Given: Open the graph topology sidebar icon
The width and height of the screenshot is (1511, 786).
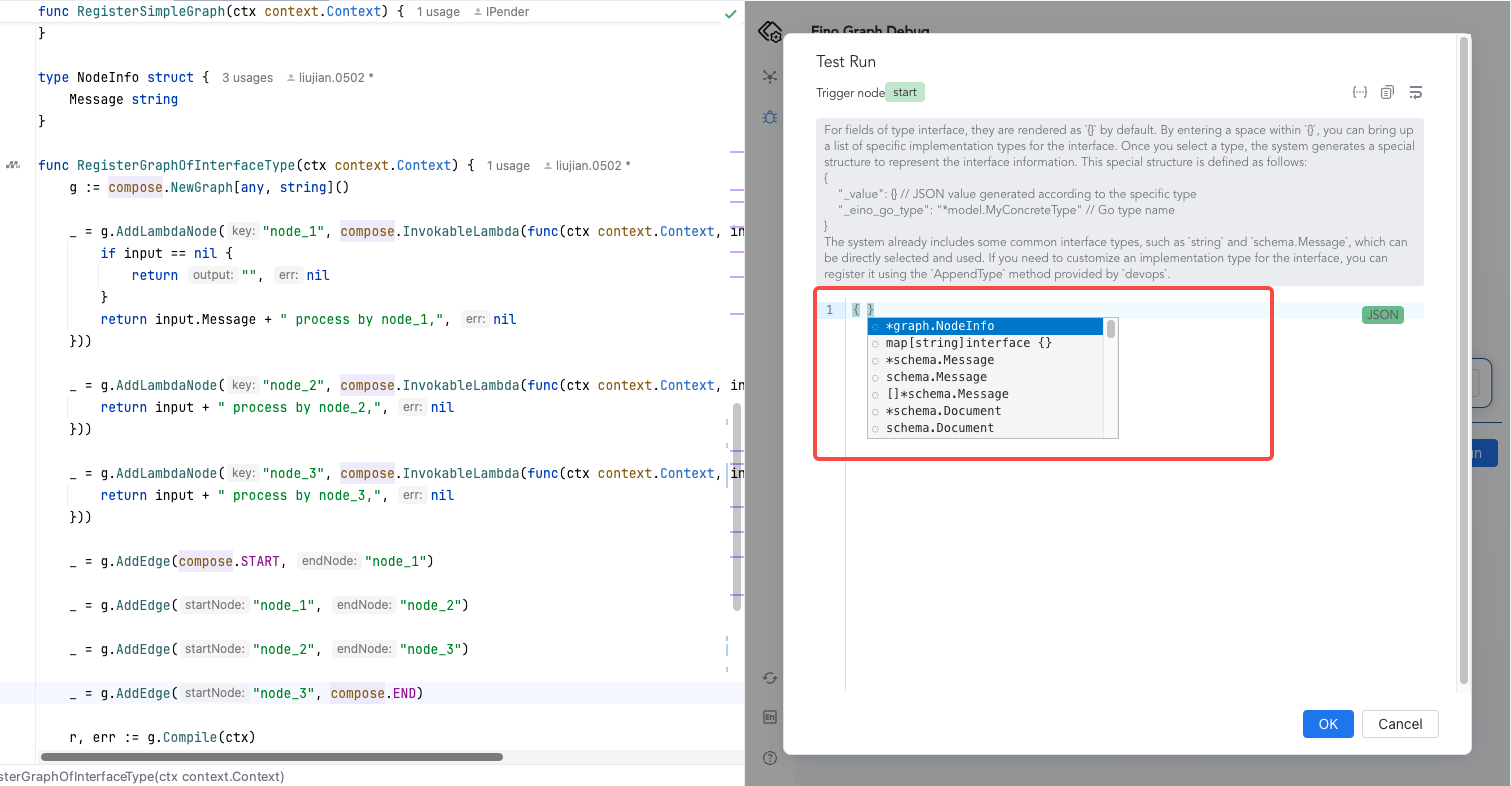Looking at the screenshot, I should pyautogui.click(x=769, y=76).
